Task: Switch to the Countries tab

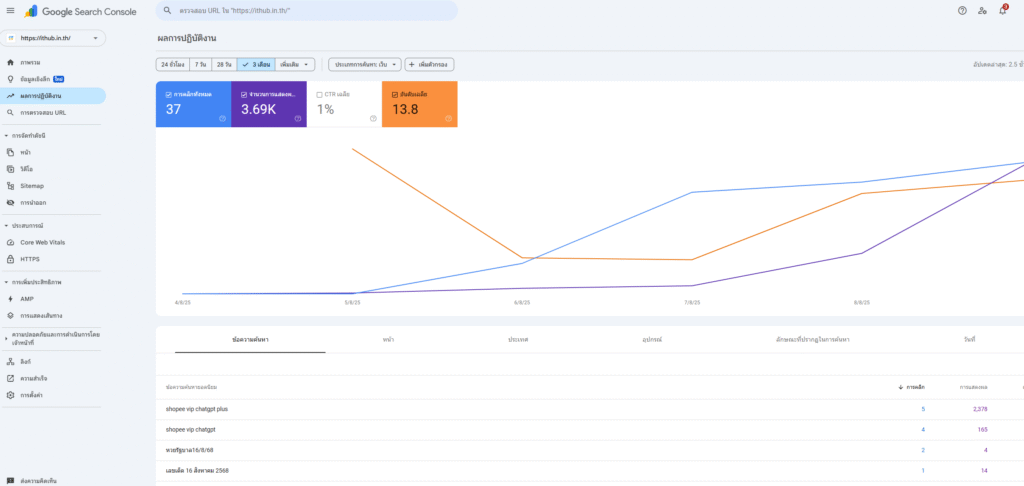Action: coord(519,340)
